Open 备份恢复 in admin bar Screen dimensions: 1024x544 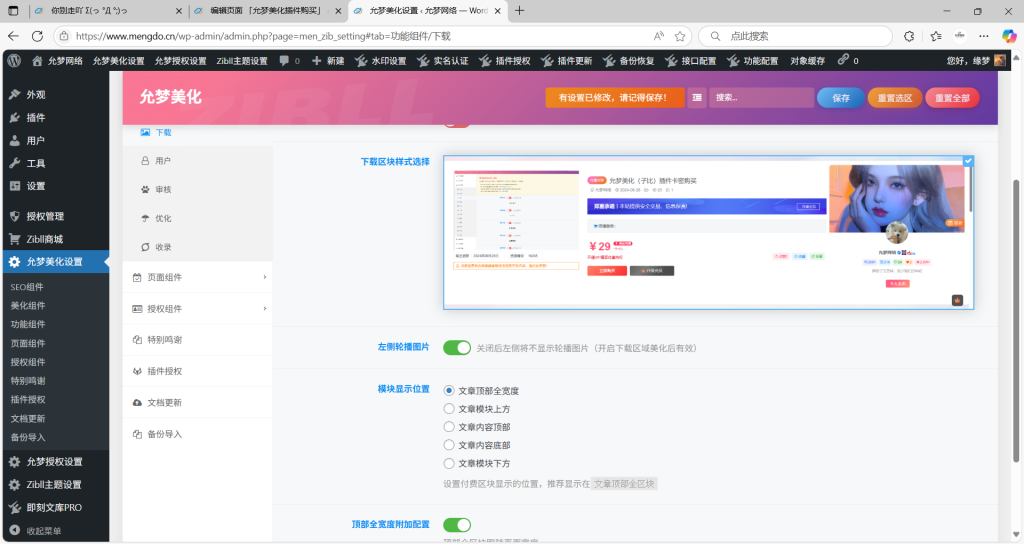point(629,61)
